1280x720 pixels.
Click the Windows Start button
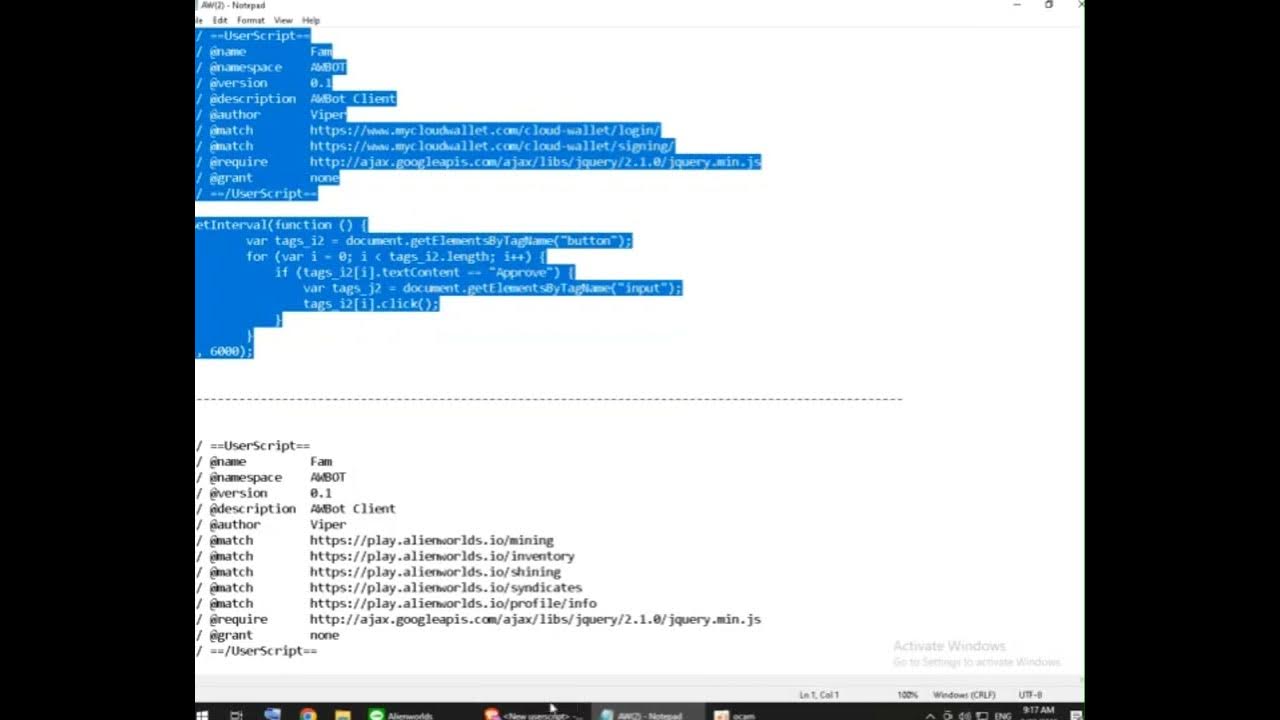202,715
